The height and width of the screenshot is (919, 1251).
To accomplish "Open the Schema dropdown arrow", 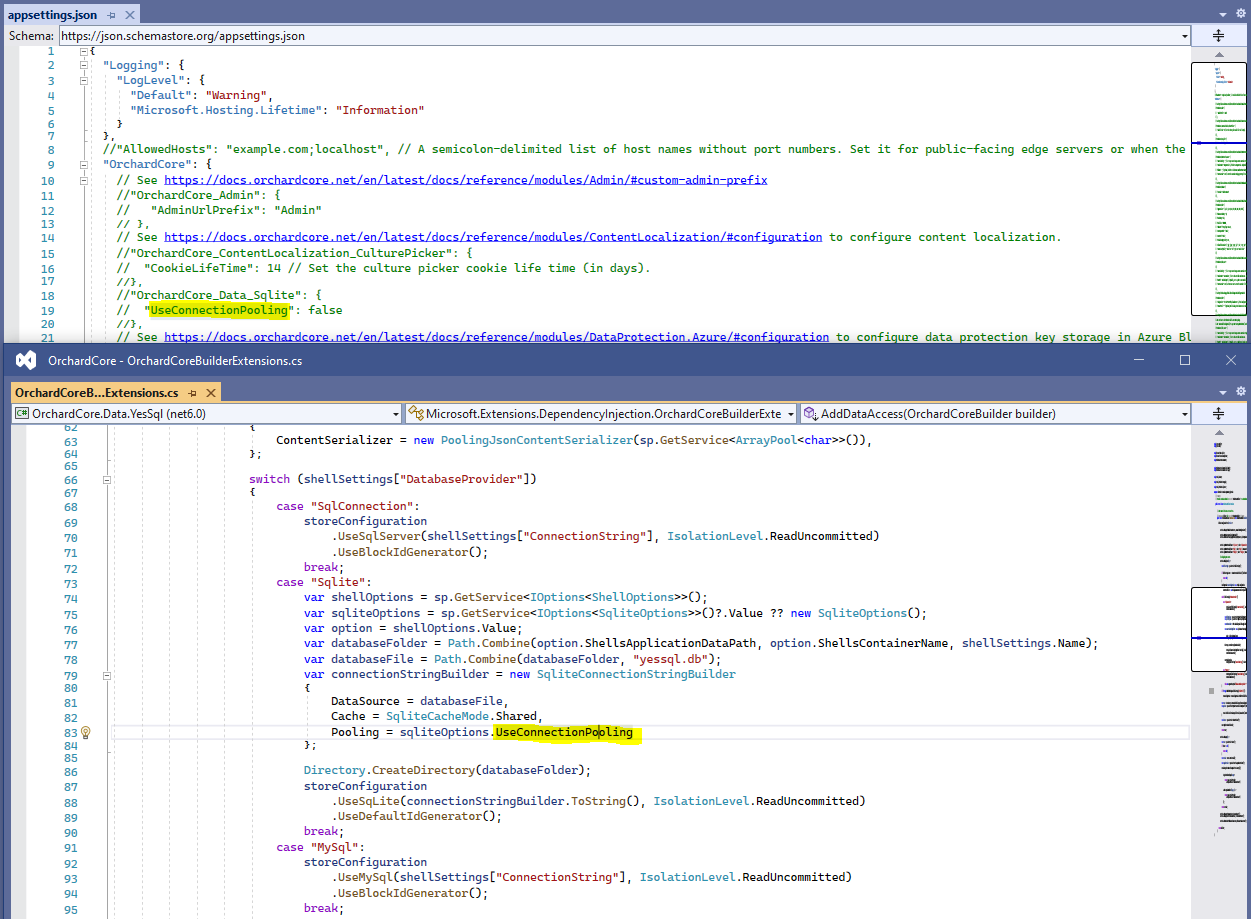I will pyautogui.click(x=1185, y=35).
